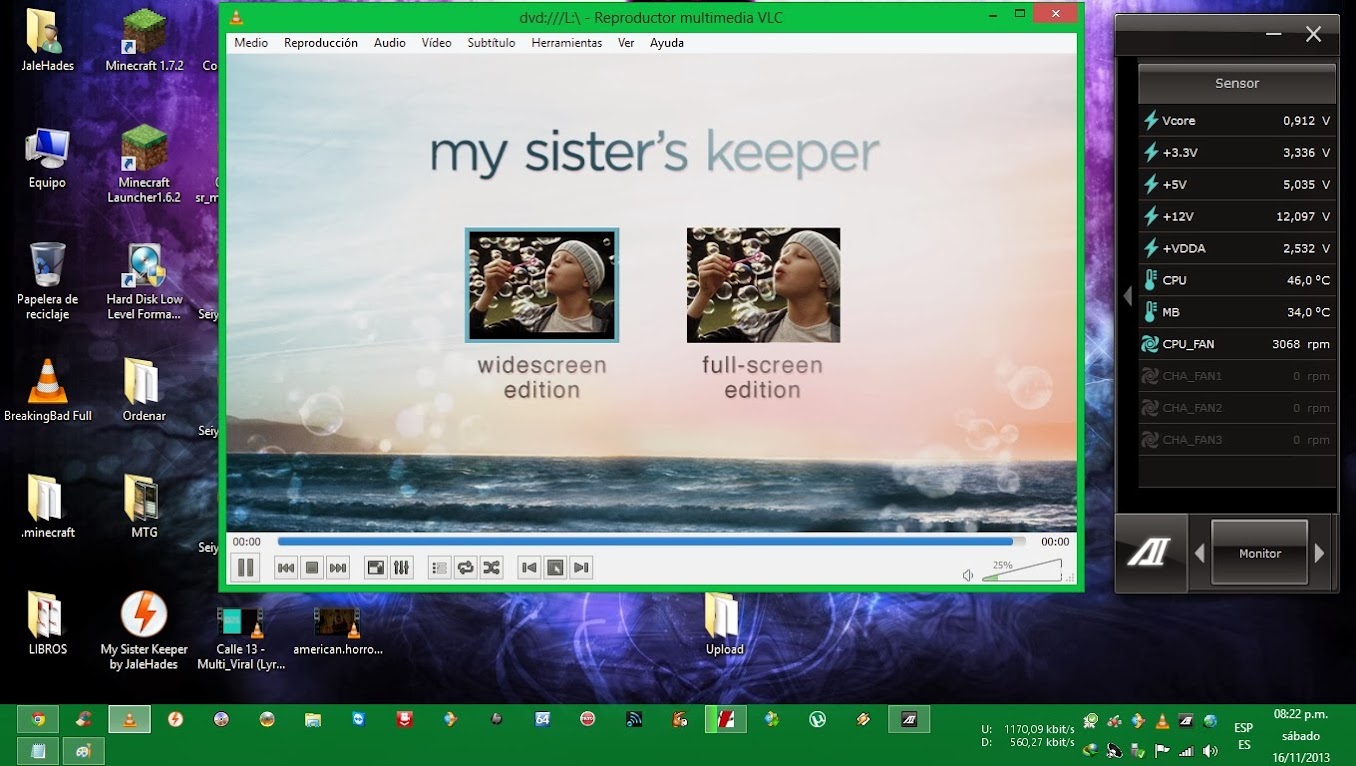Open Equipo desktop icon
Screen dimensions: 1356x766
click(x=46, y=157)
